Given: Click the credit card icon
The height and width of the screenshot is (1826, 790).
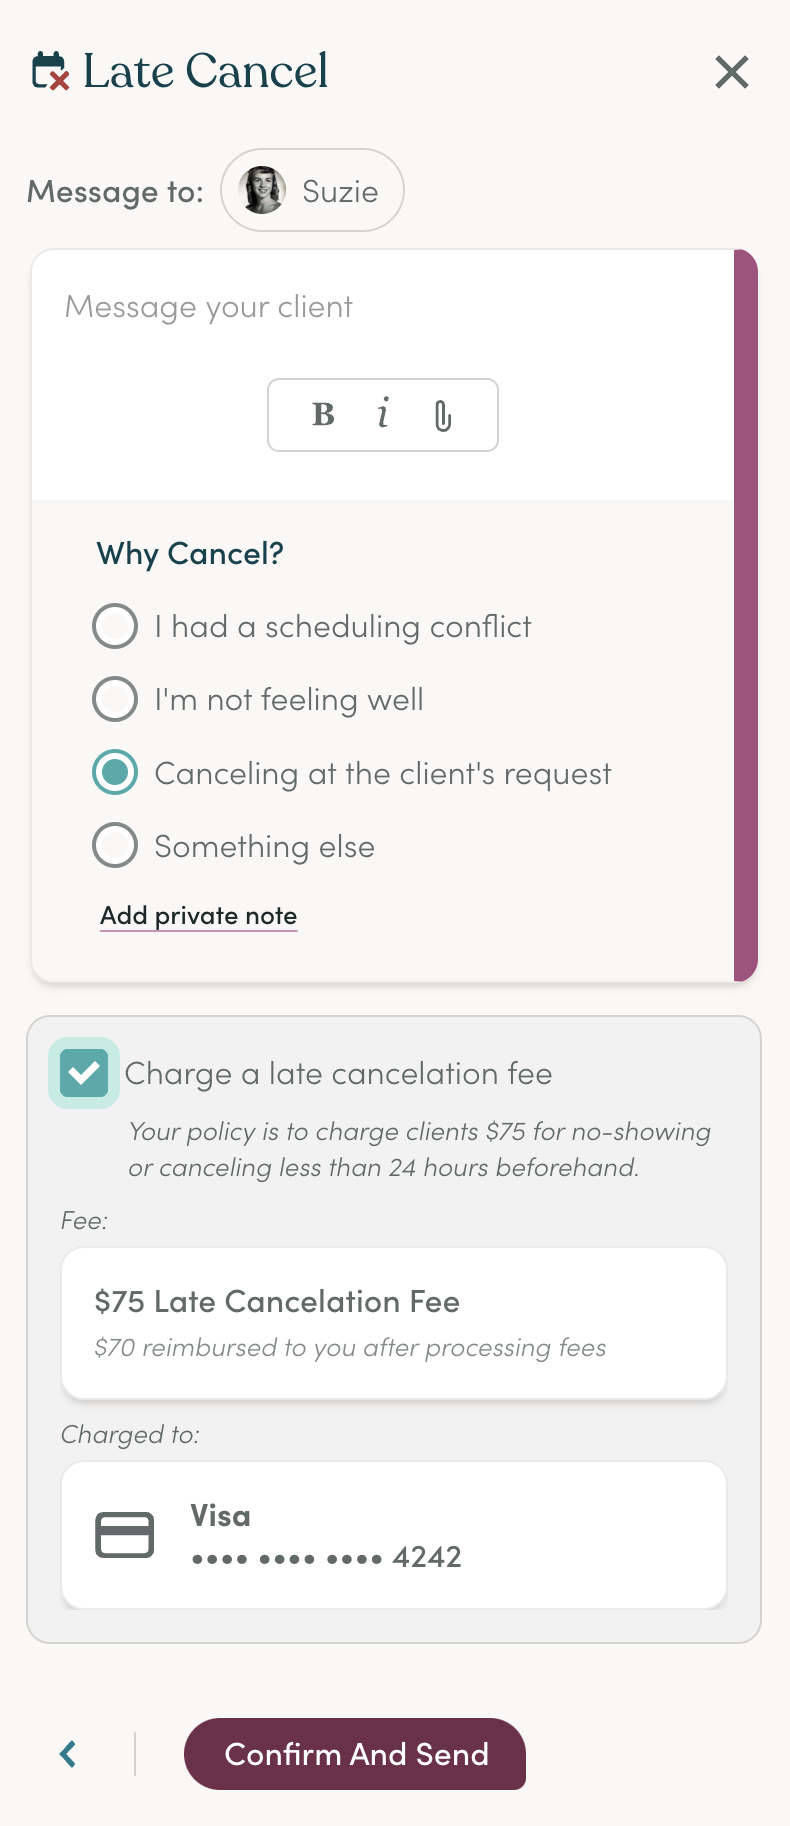Looking at the screenshot, I should pos(125,1535).
